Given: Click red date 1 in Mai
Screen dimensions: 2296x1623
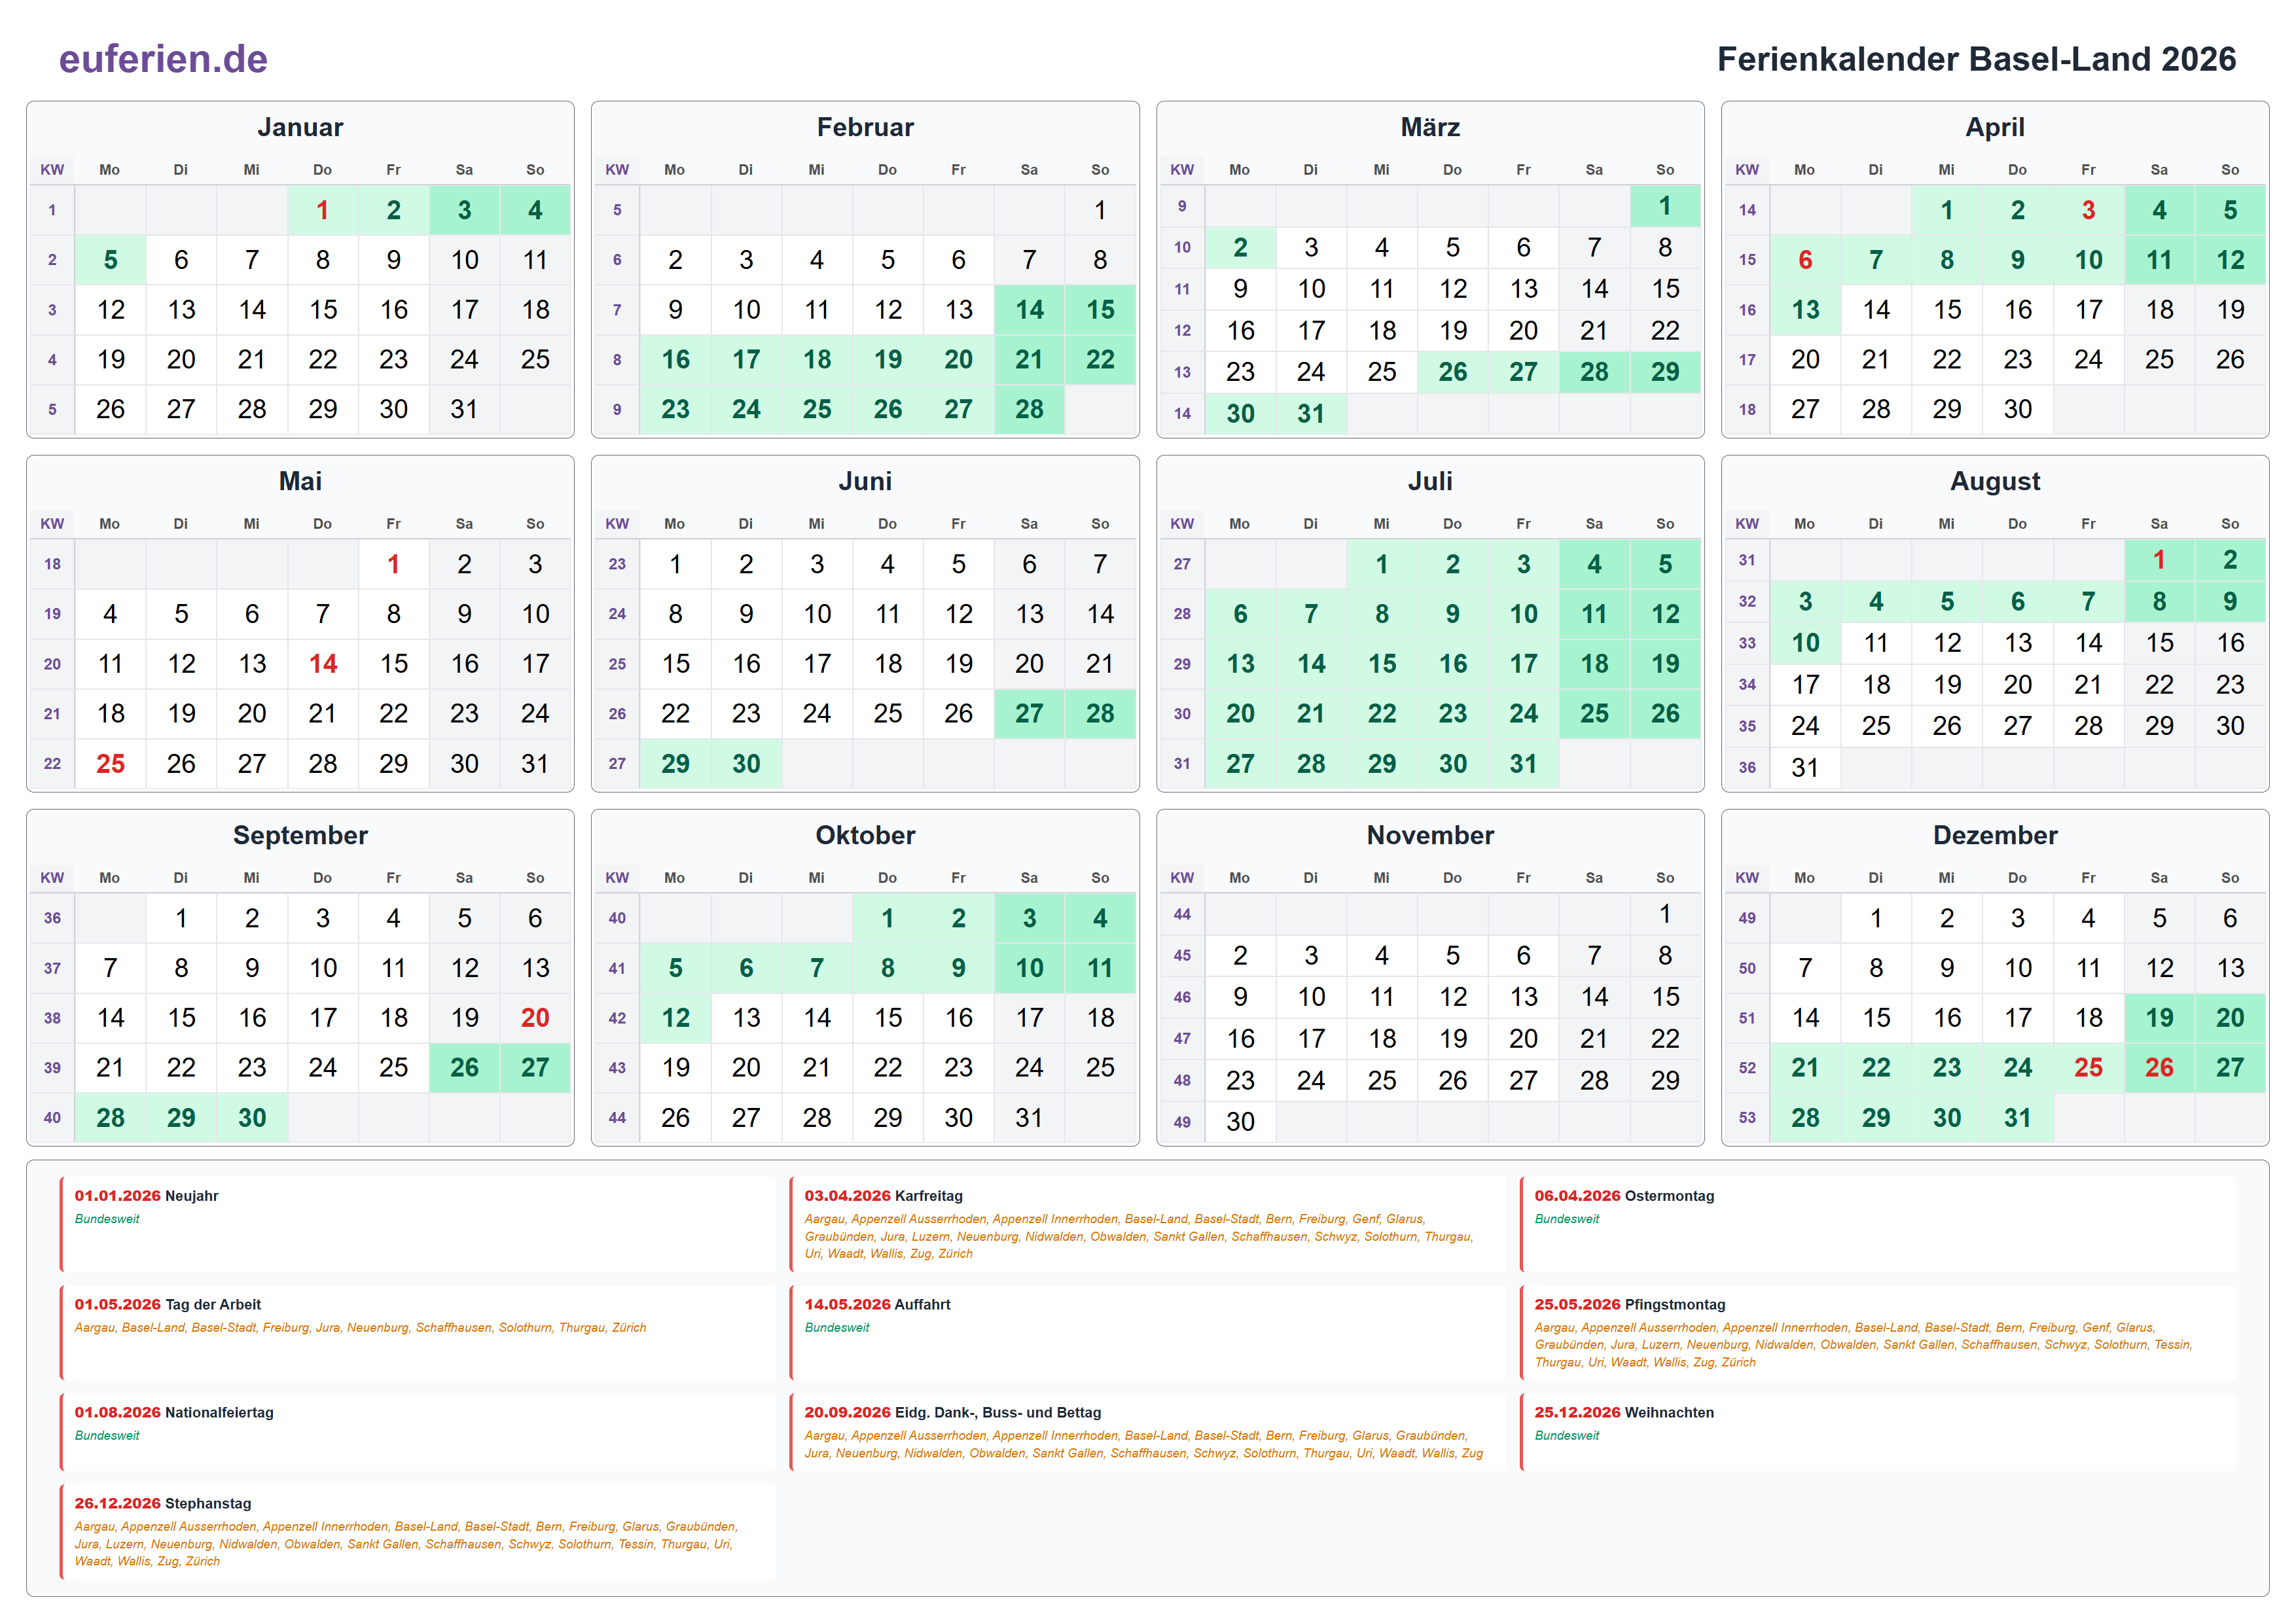Looking at the screenshot, I should point(393,564).
